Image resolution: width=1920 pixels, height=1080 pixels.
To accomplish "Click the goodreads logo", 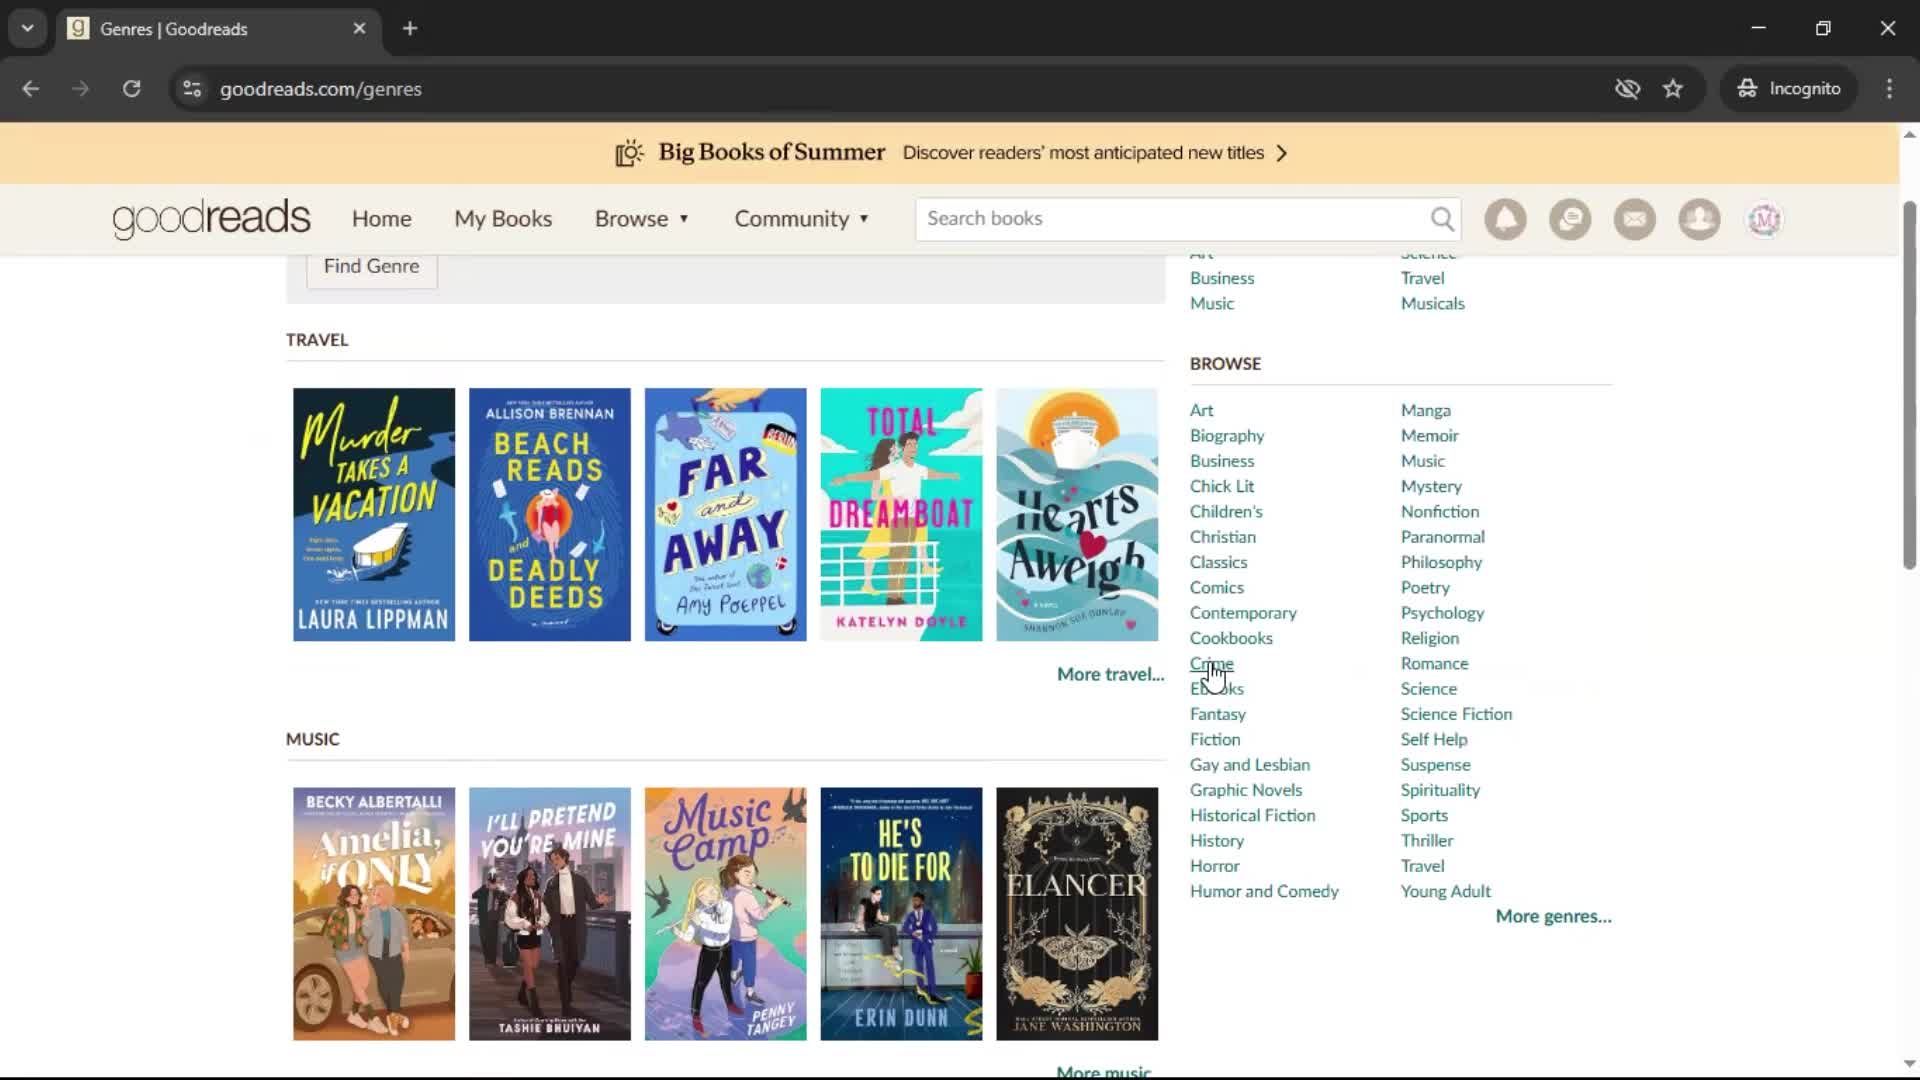I will click(x=211, y=218).
